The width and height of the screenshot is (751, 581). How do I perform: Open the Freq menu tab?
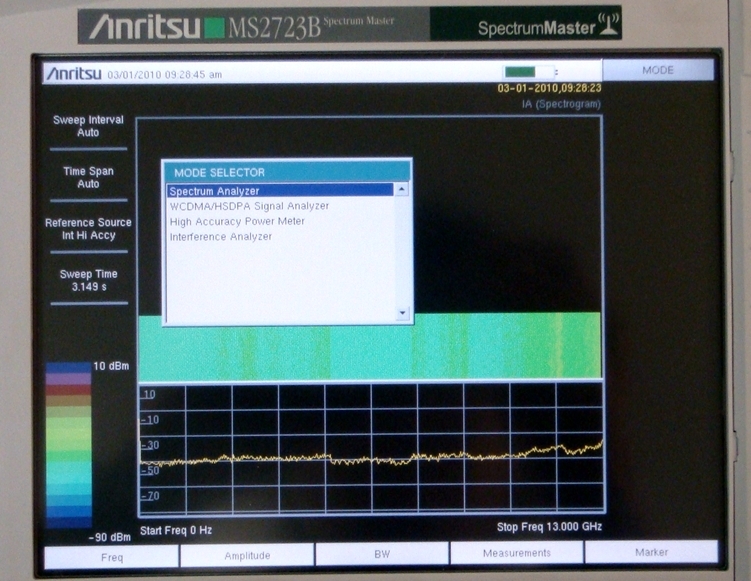point(112,557)
